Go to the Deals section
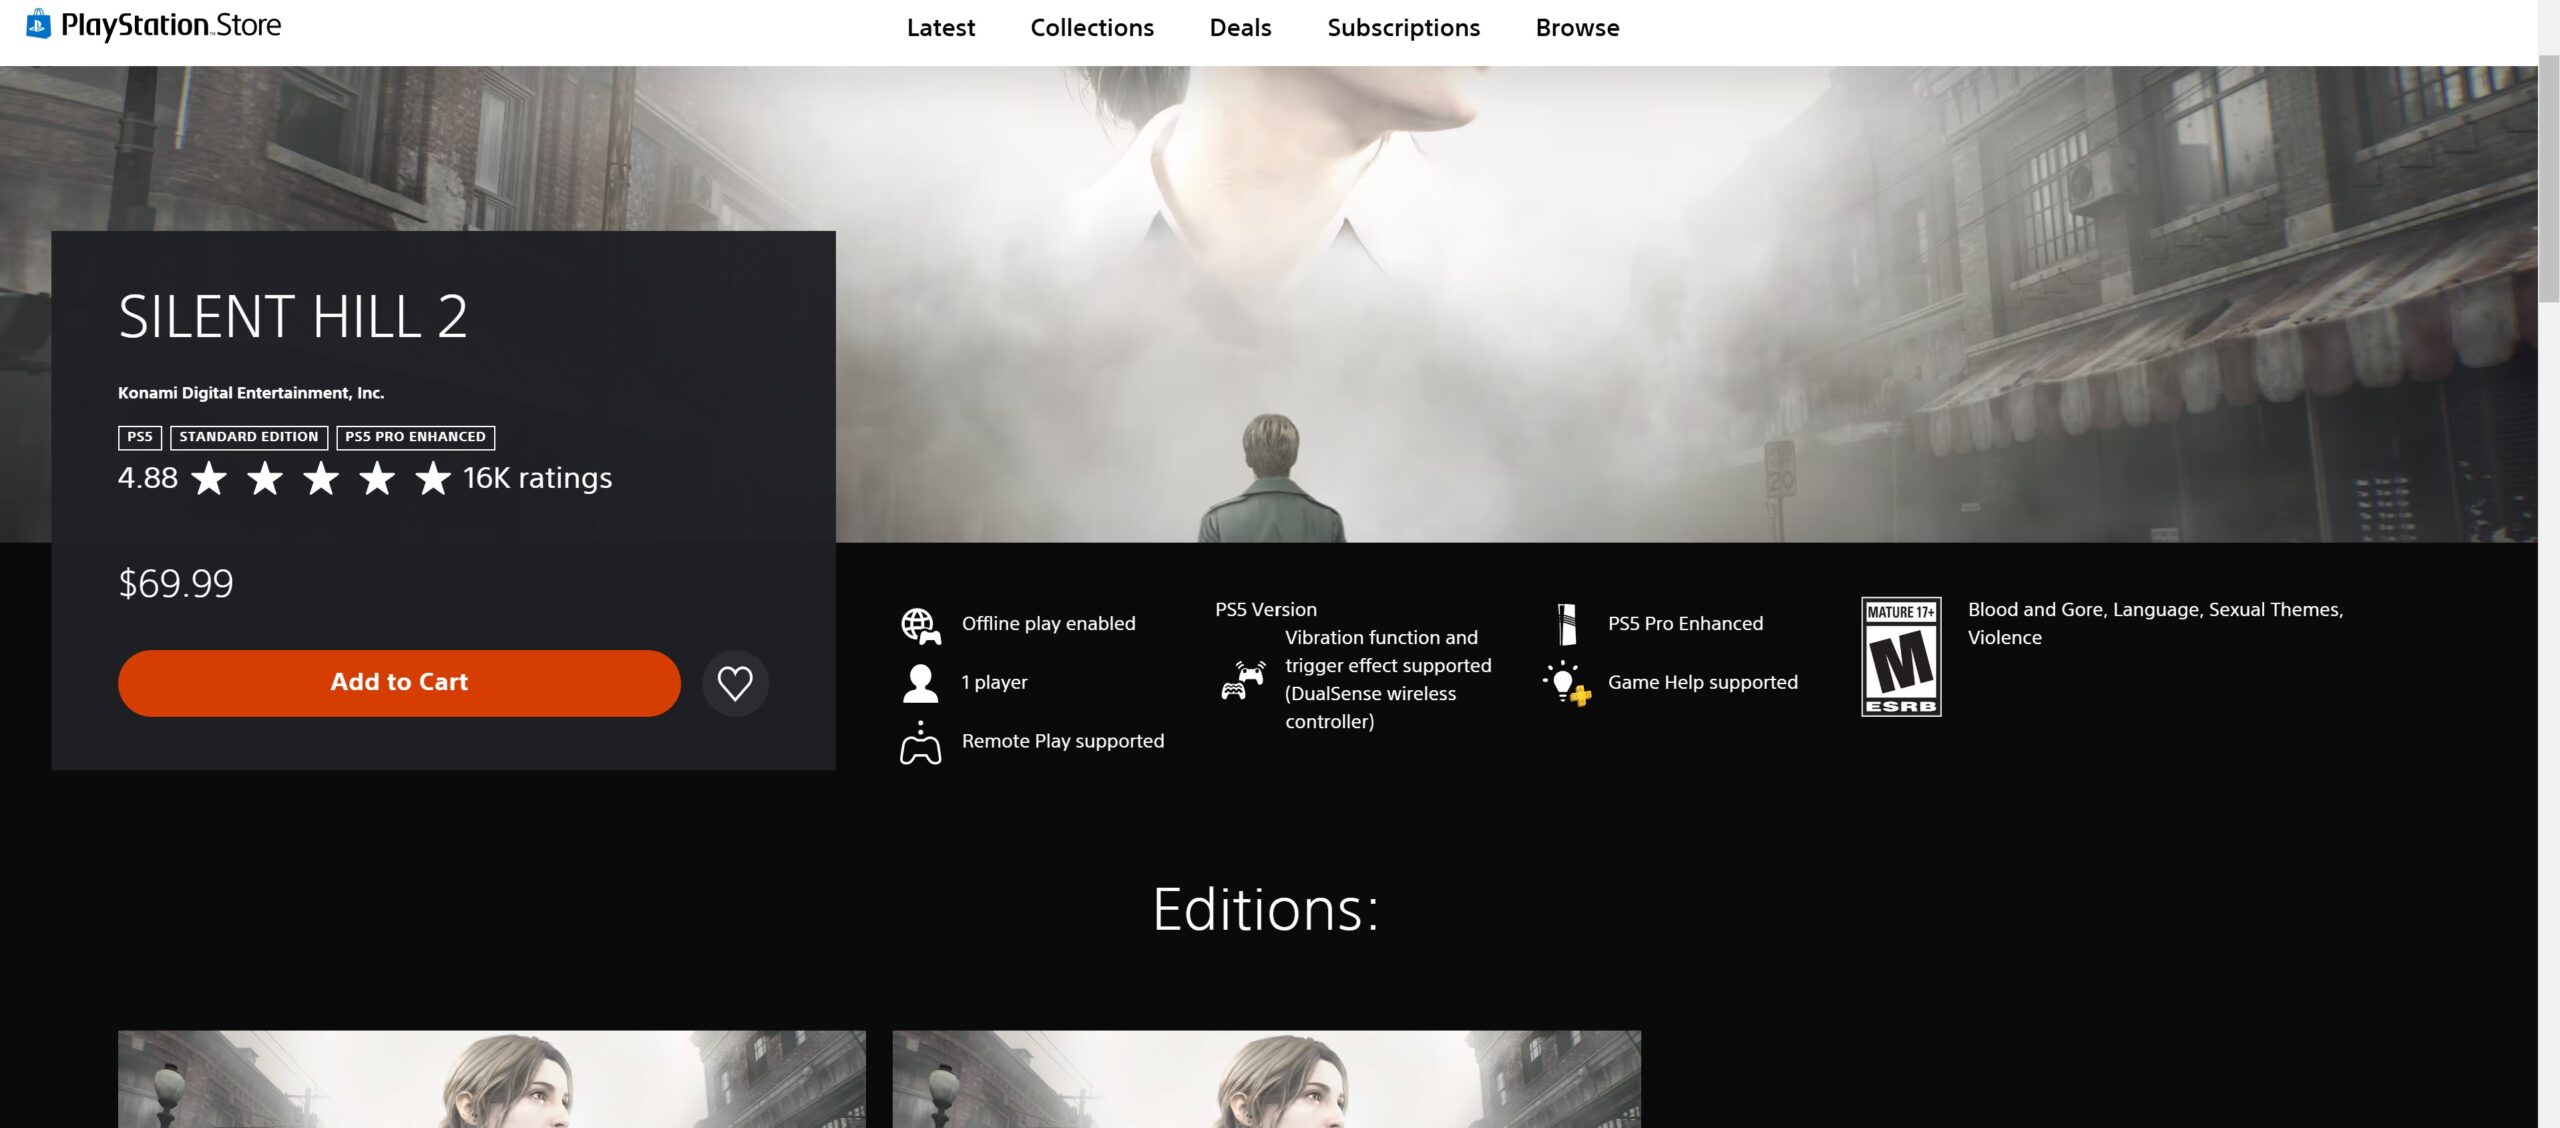The width and height of the screenshot is (2560, 1128). [1240, 28]
